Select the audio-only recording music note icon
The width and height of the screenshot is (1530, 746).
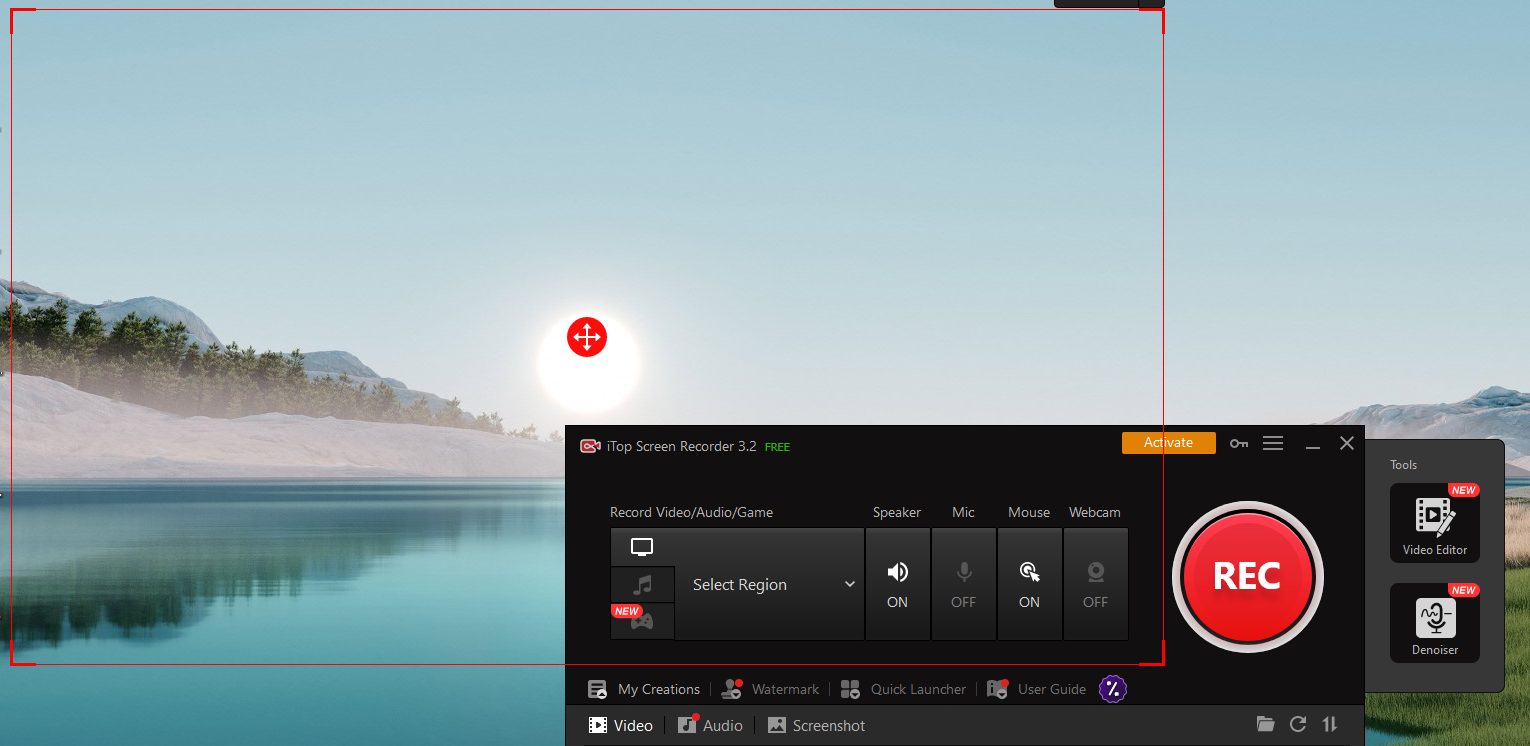[642, 585]
